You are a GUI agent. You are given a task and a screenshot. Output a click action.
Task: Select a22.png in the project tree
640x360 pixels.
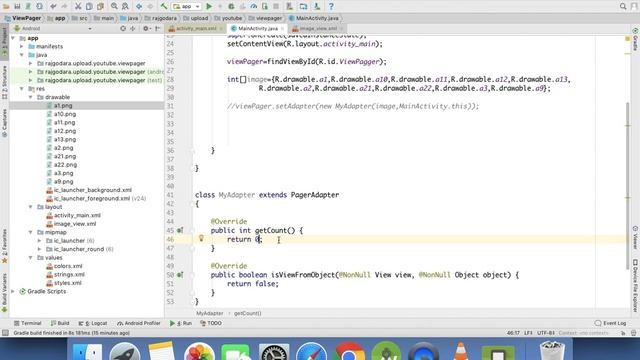click(x=65, y=165)
